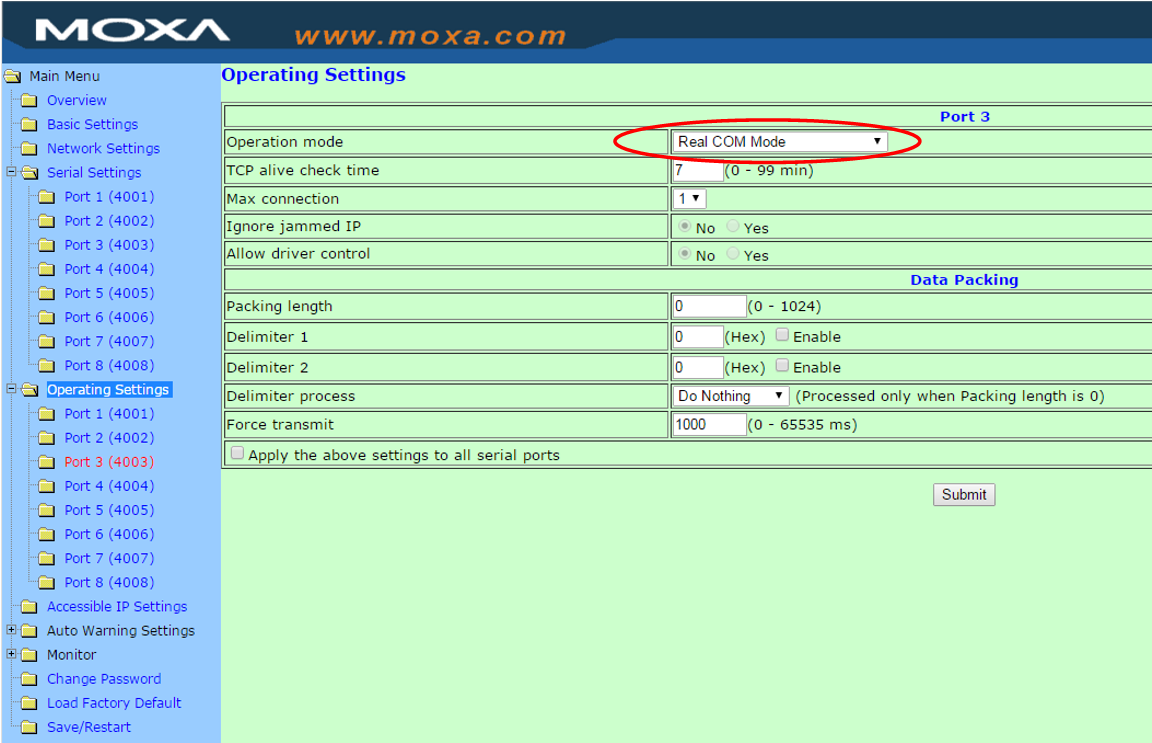Click the Change Password folder icon
This screenshot has width=1152, height=743.
coord(29,679)
